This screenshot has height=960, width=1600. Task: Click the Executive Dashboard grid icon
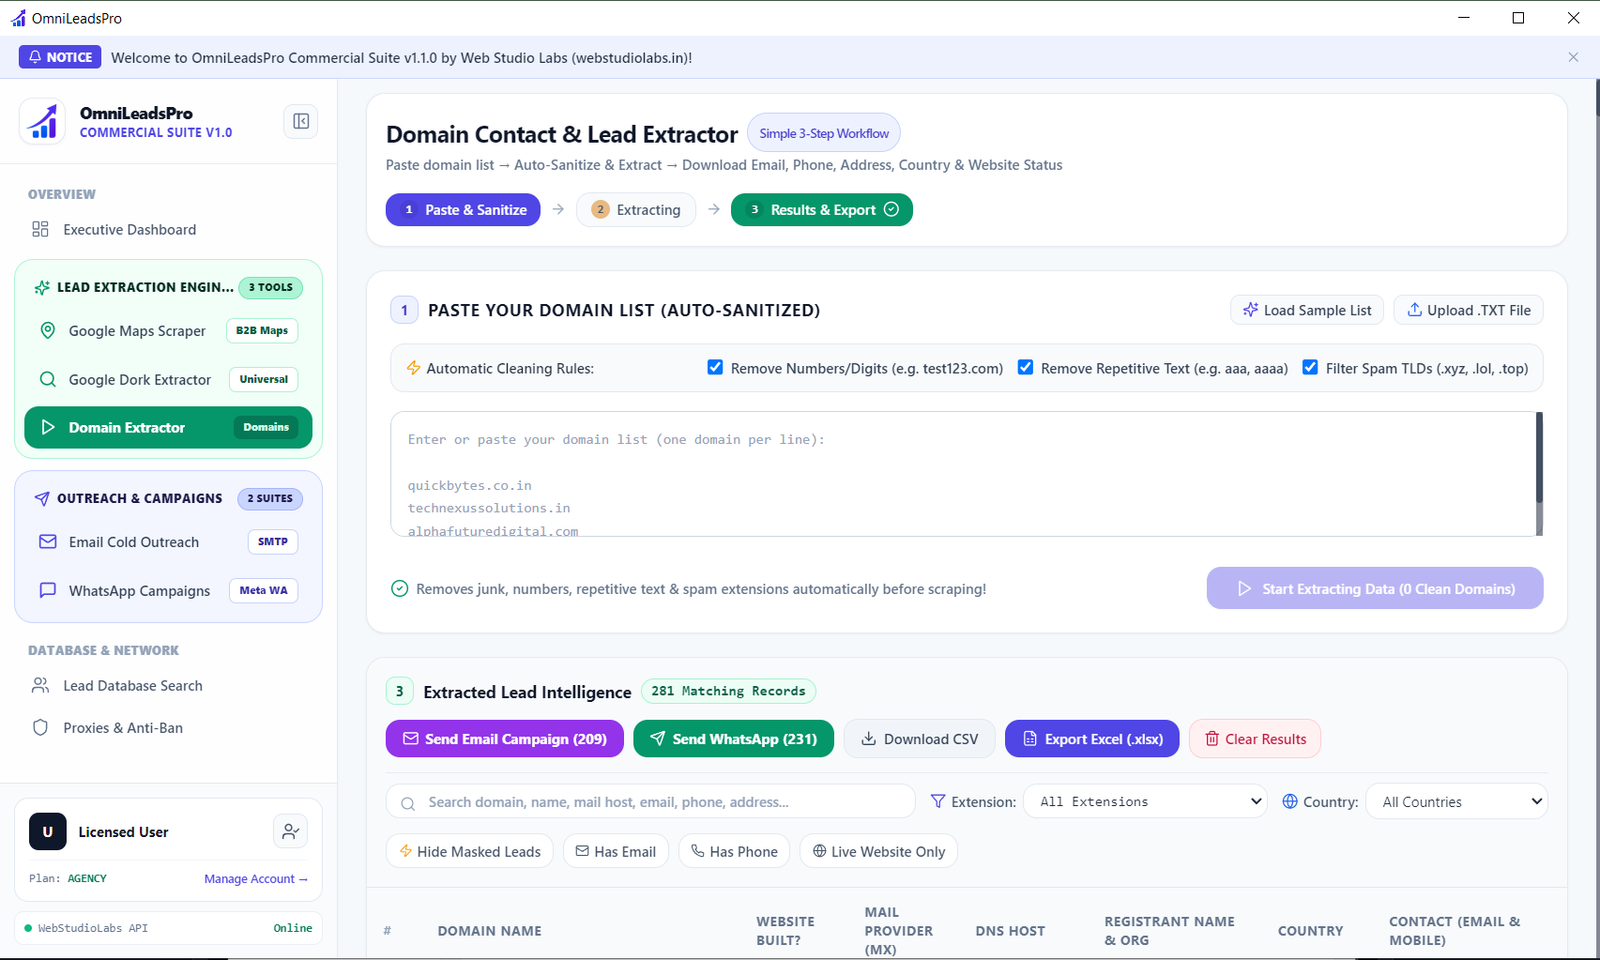pos(40,229)
